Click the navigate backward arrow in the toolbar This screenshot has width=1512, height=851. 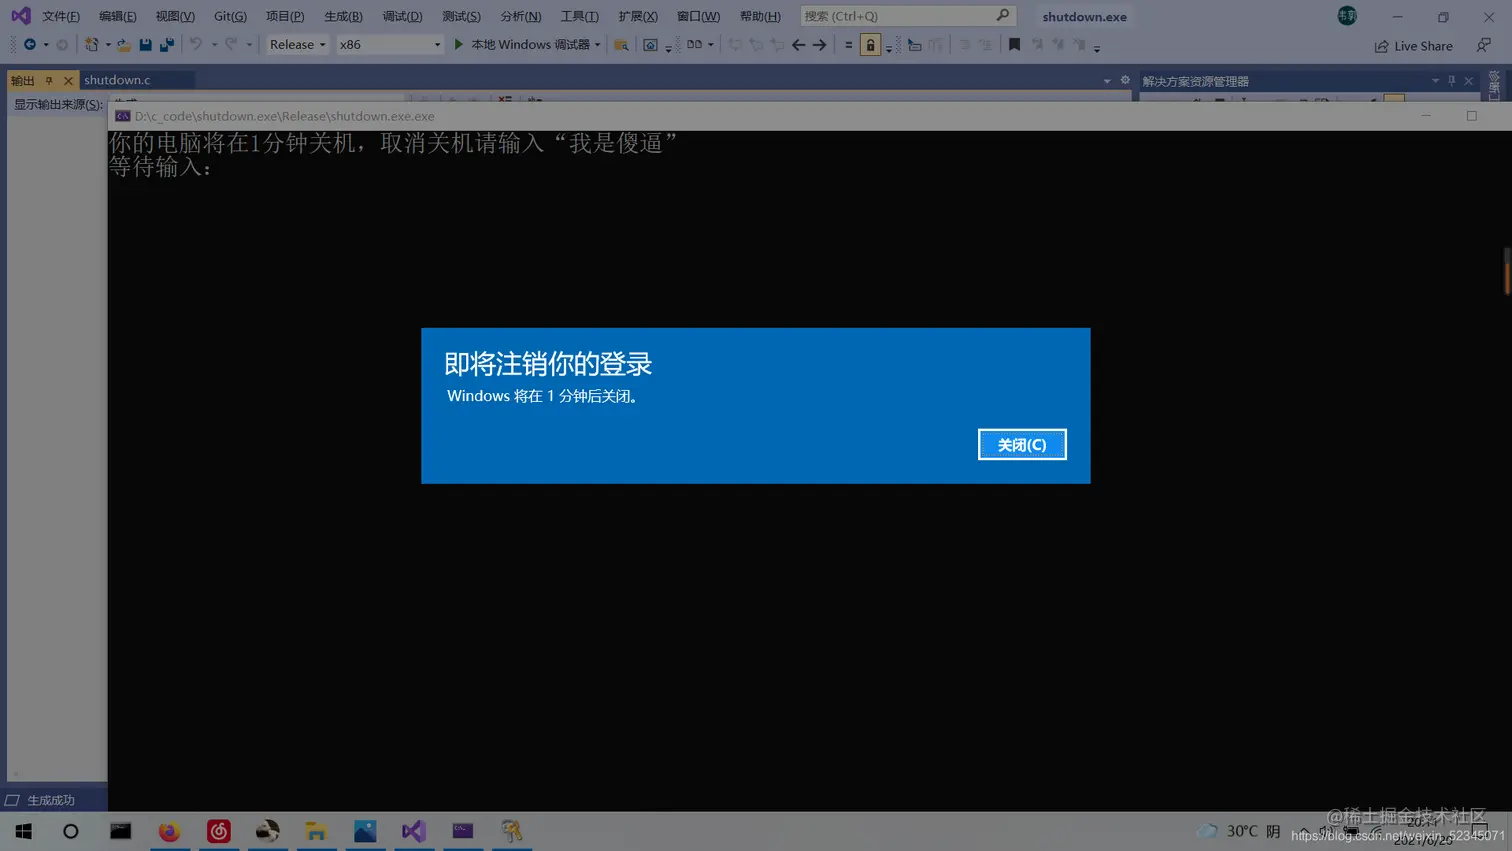click(x=30, y=45)
